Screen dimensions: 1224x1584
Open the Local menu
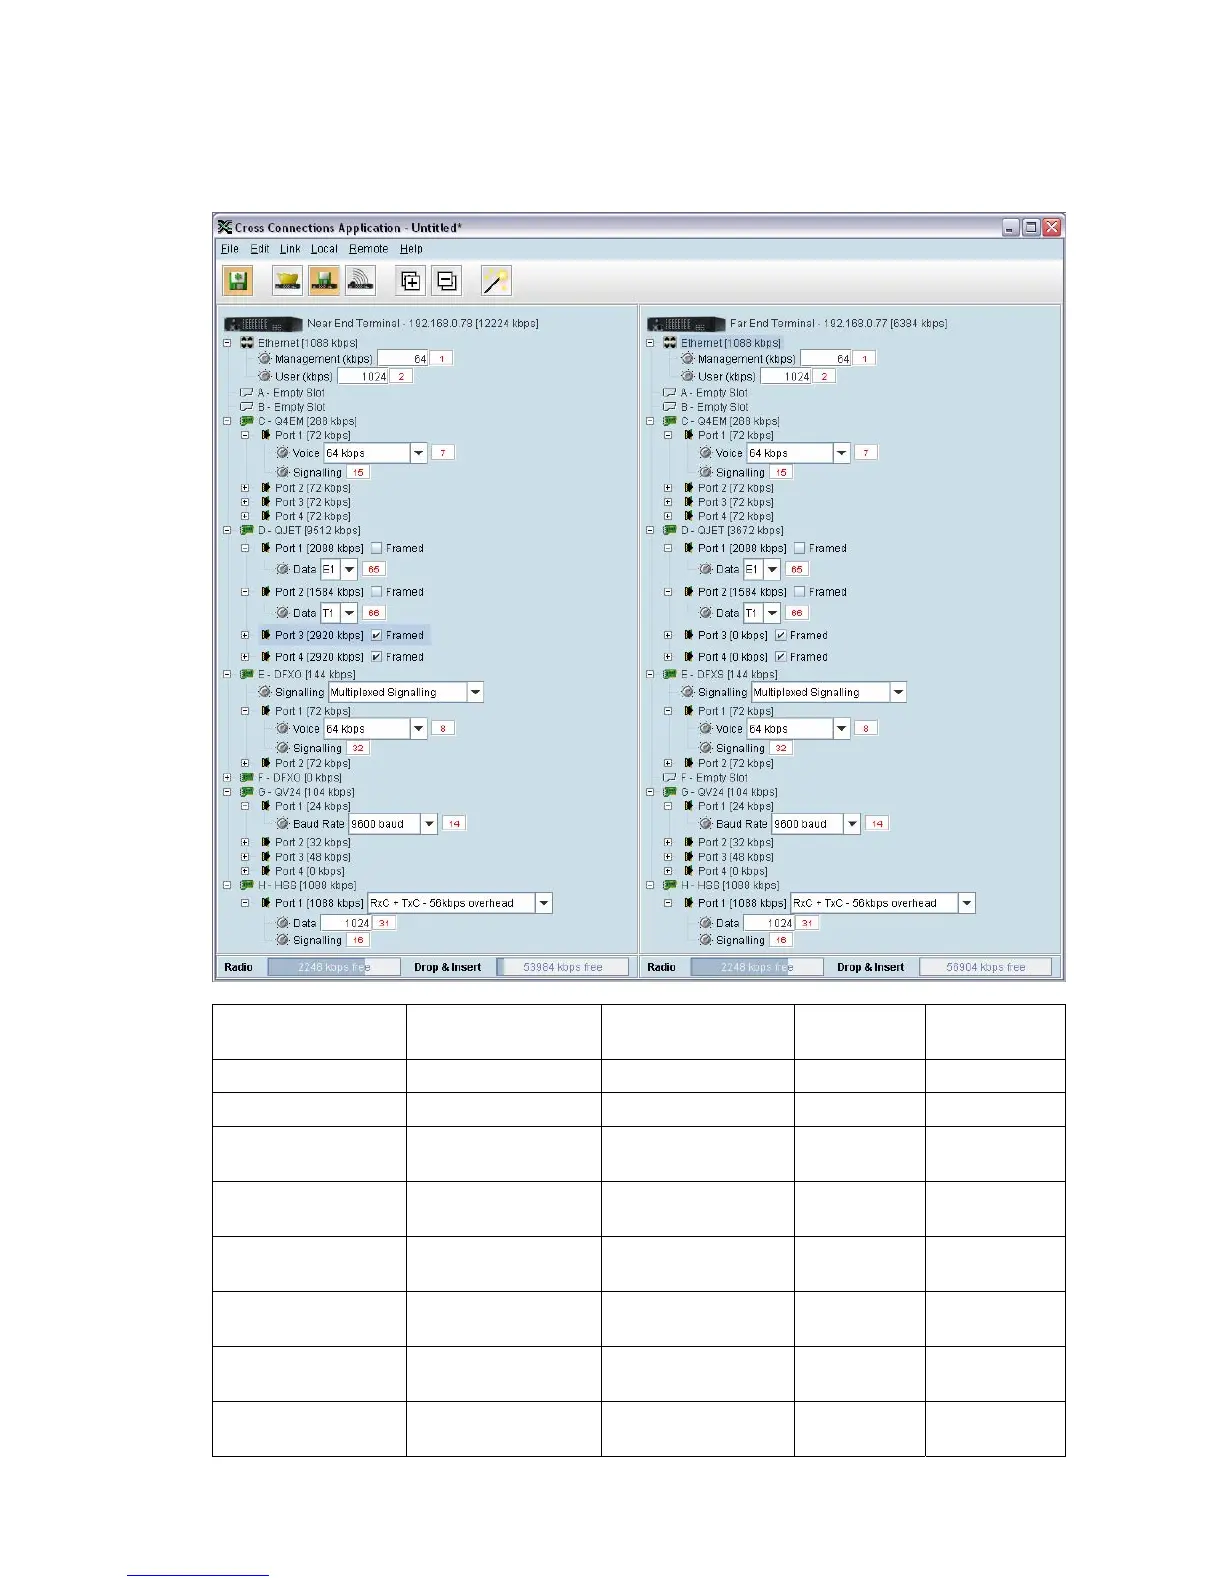click(324, 249)
